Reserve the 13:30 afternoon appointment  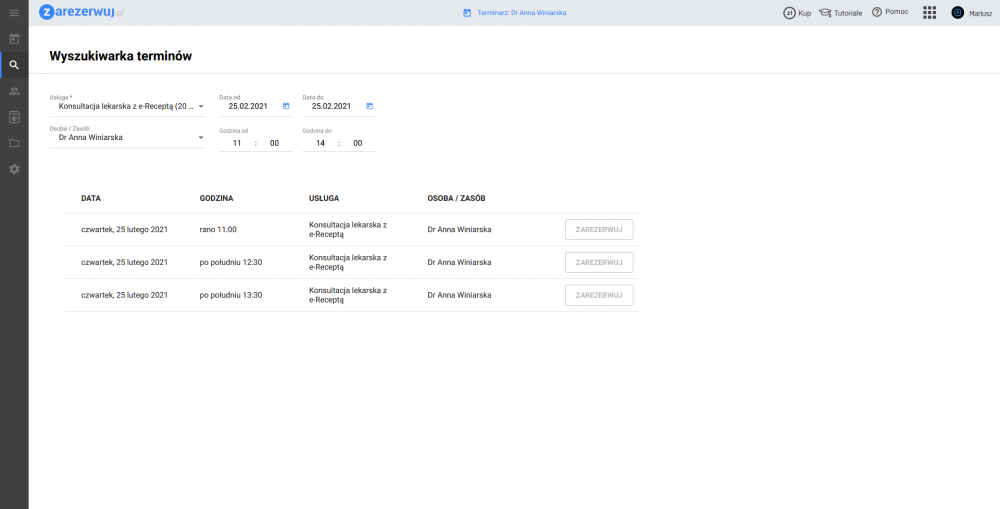599,295
